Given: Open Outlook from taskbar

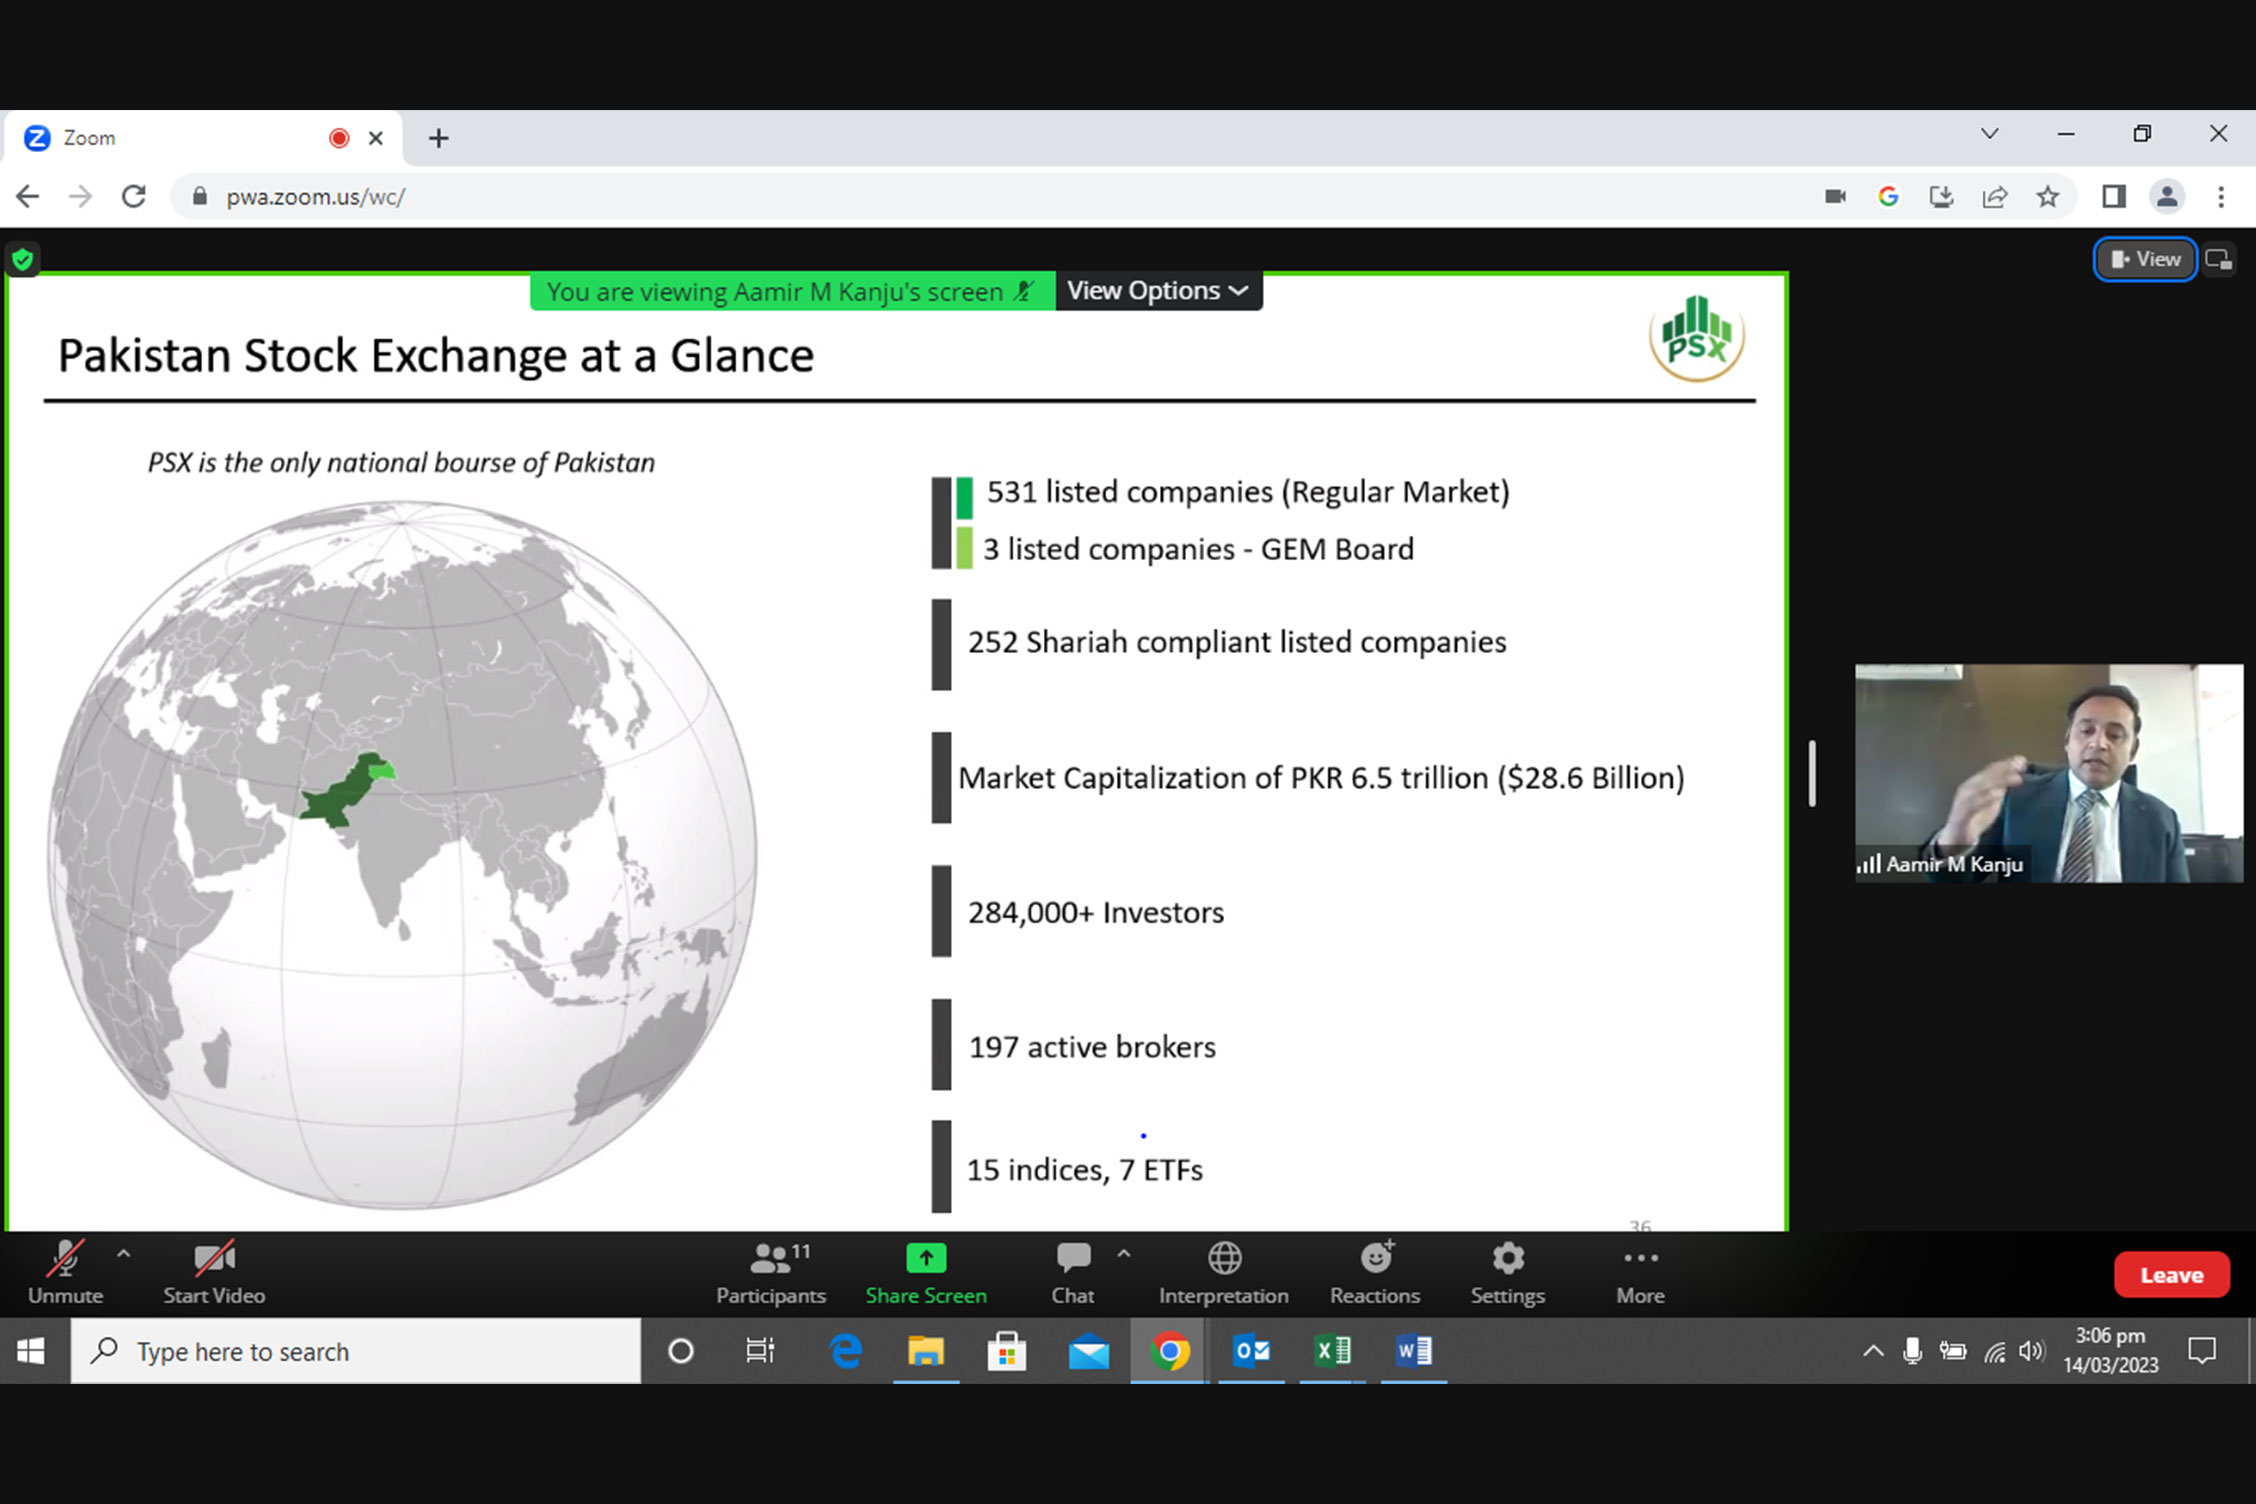Looking at the screenshot, I should (x=1251, y=1351).
